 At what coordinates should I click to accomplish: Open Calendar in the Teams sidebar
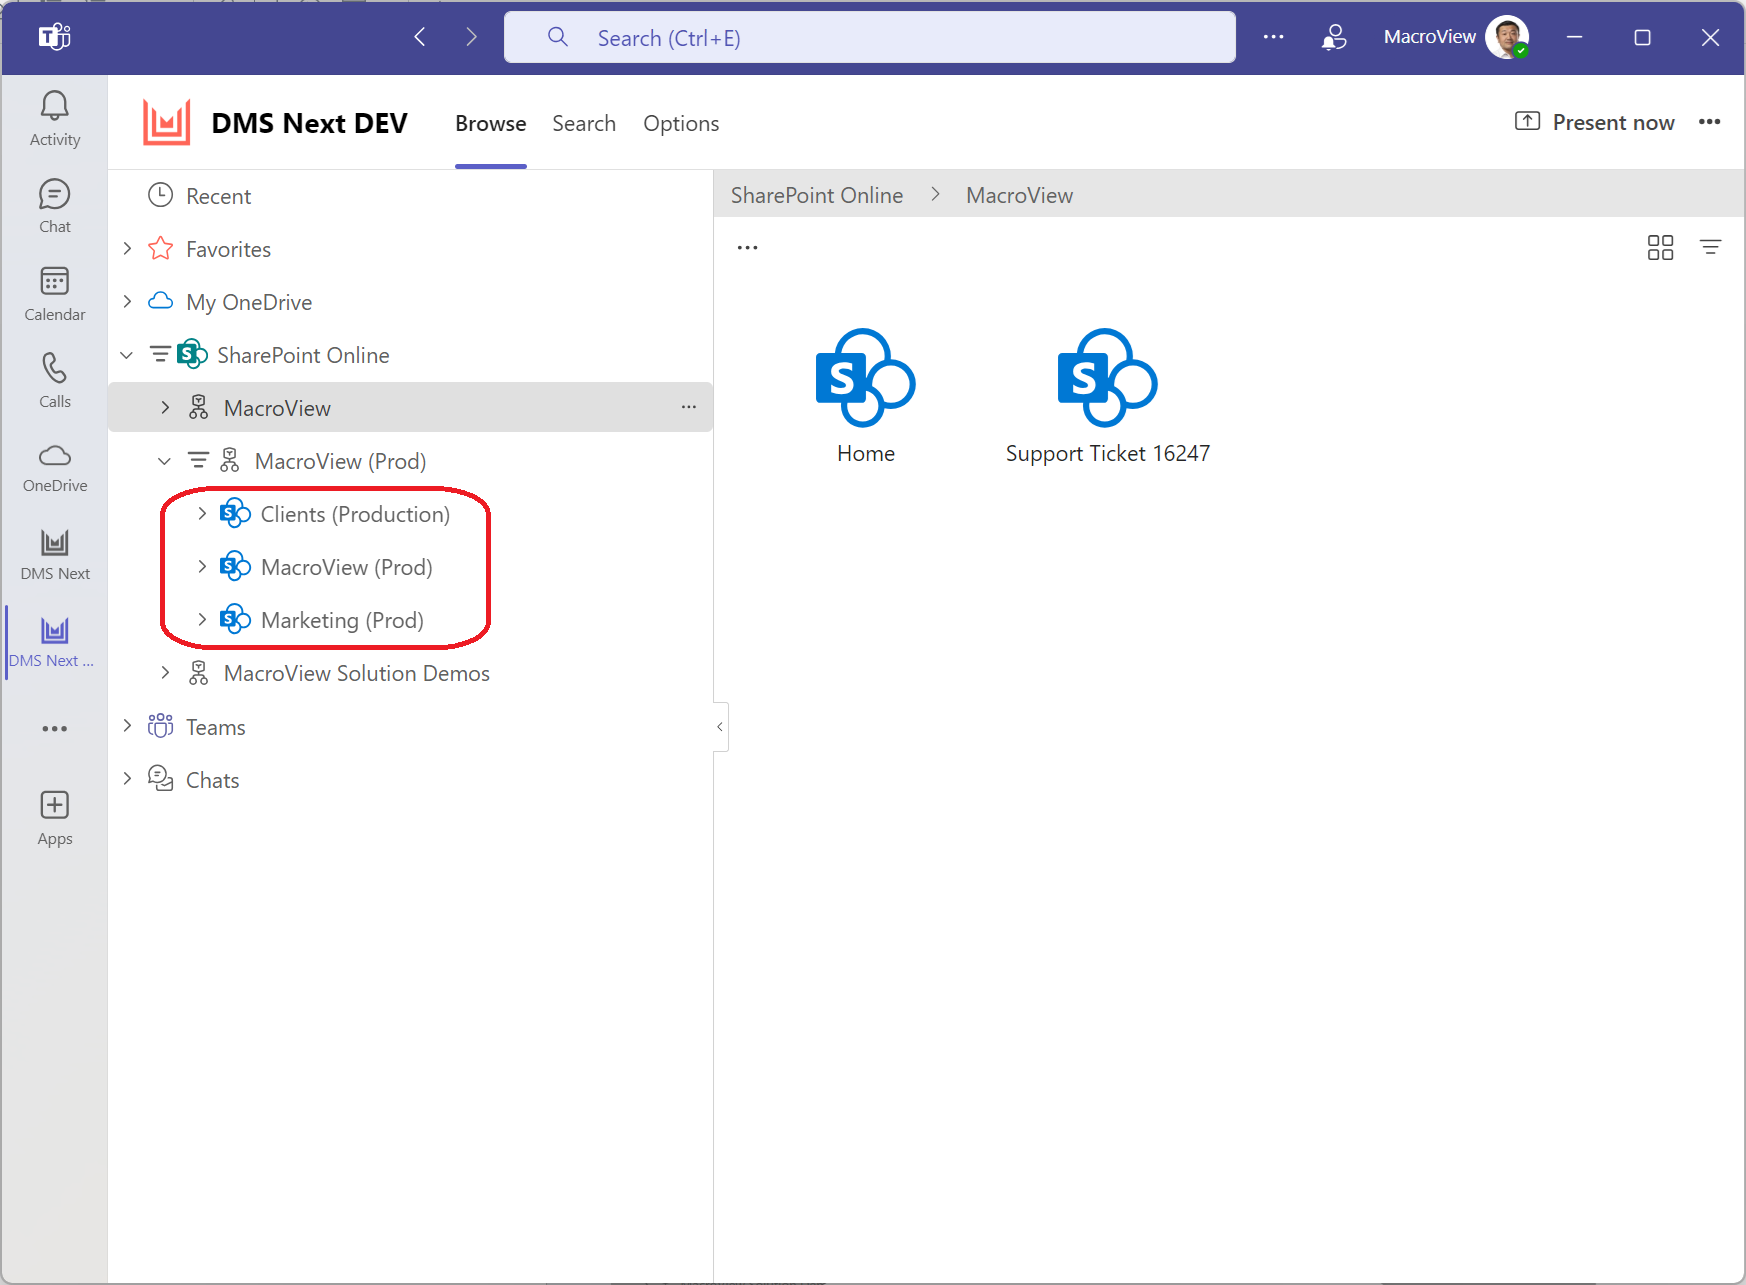click(x=55, y=294)
